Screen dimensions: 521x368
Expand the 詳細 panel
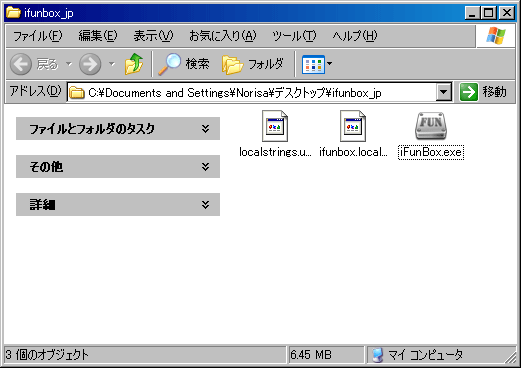pos(118,204)
